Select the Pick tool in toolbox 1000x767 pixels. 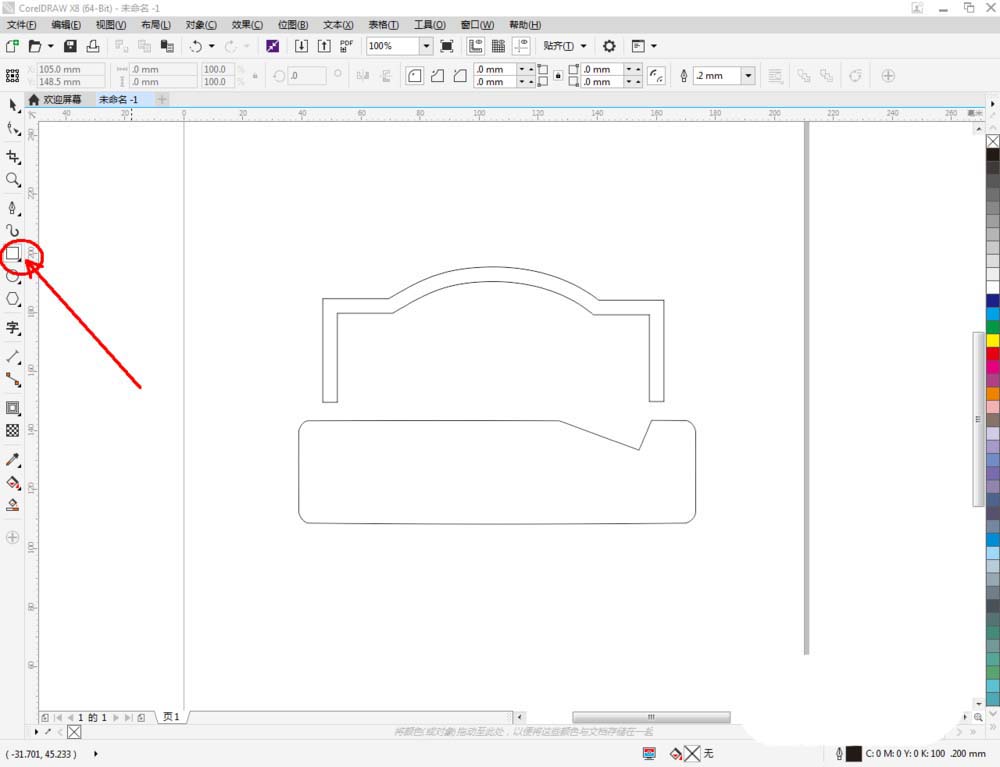pos(13,105)
